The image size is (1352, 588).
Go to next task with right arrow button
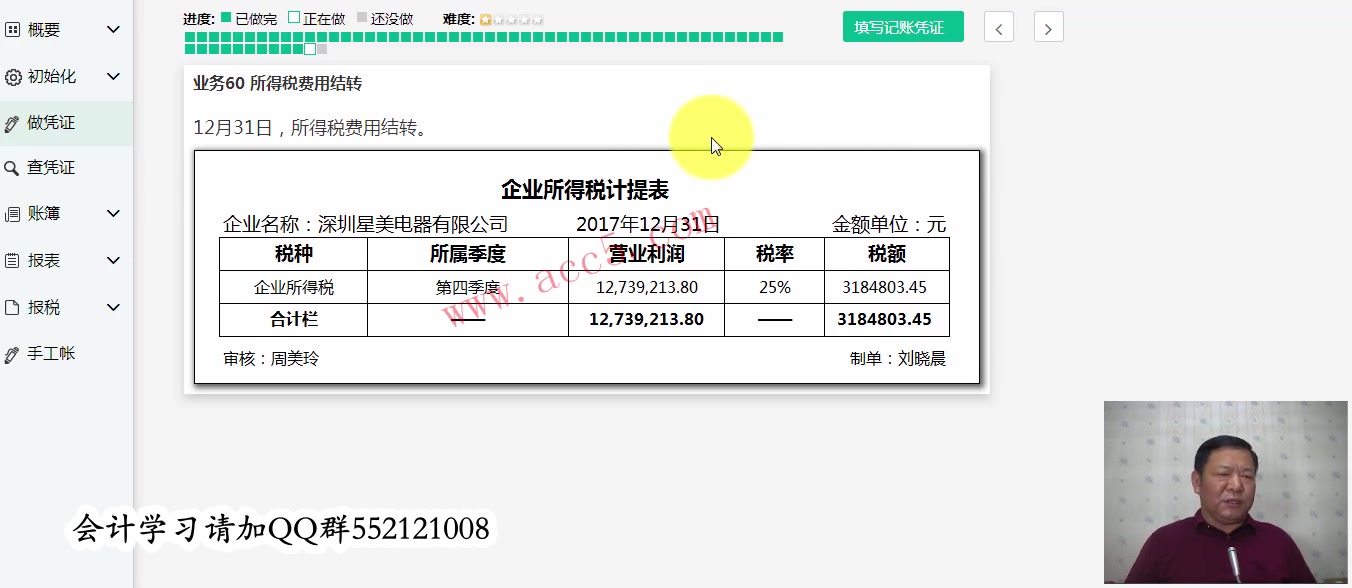coord(1048,27)
